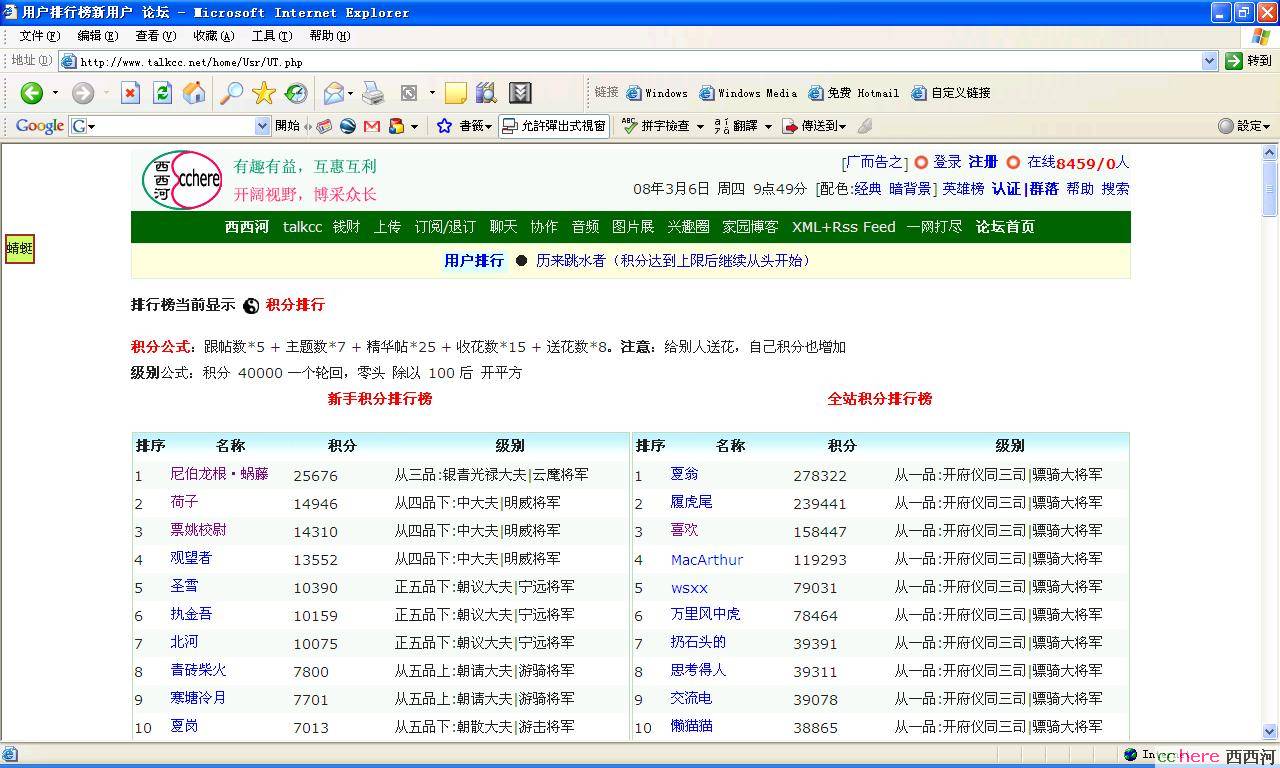Open the 自定义链接 links bar shortcut
Image resolution: width=1280 pixels, height=768 pixels.
pyautogui.click(x=951, y=93)
